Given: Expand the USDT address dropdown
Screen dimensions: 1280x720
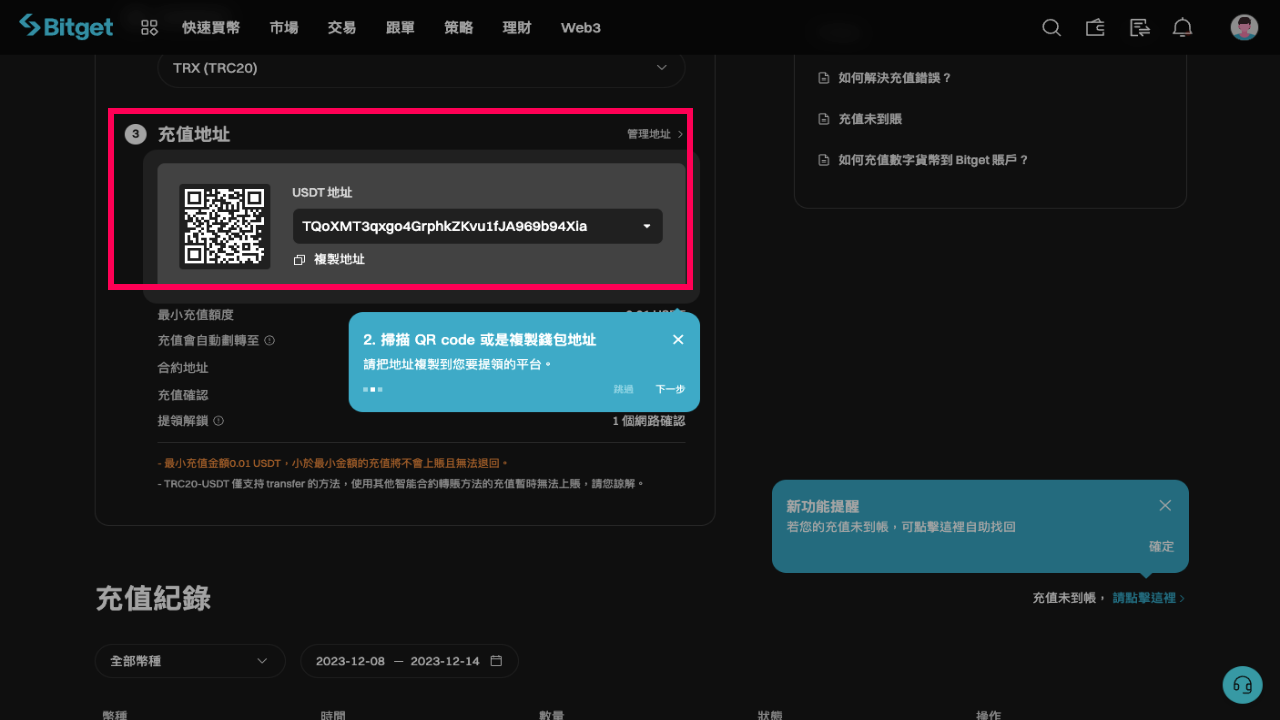Looking at the screenshot, I should click(477, 226).
